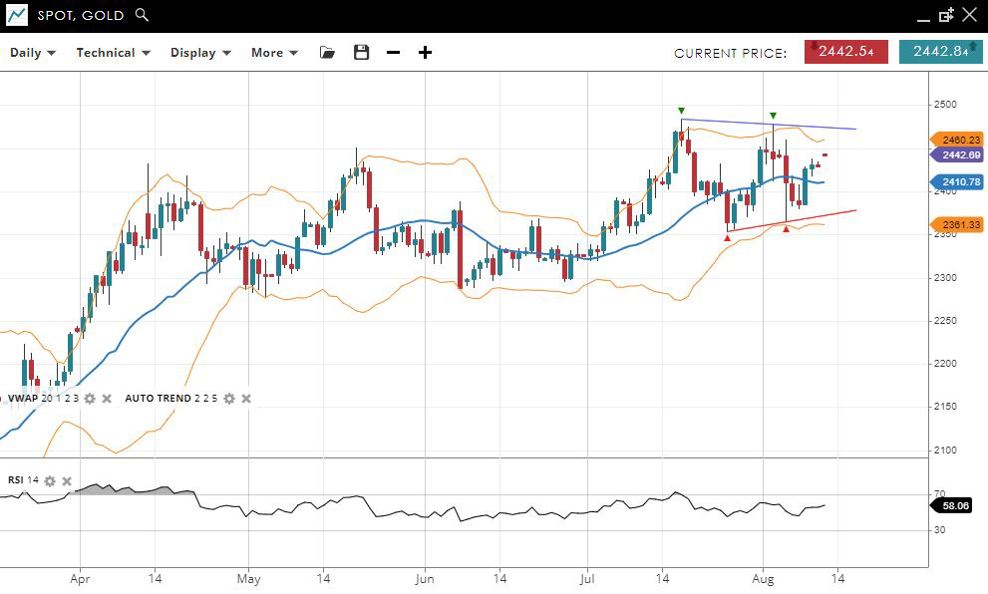This screenshot has height=594, width=988.
Task: Zoom out with the minus icon
Action: (393, 53)
